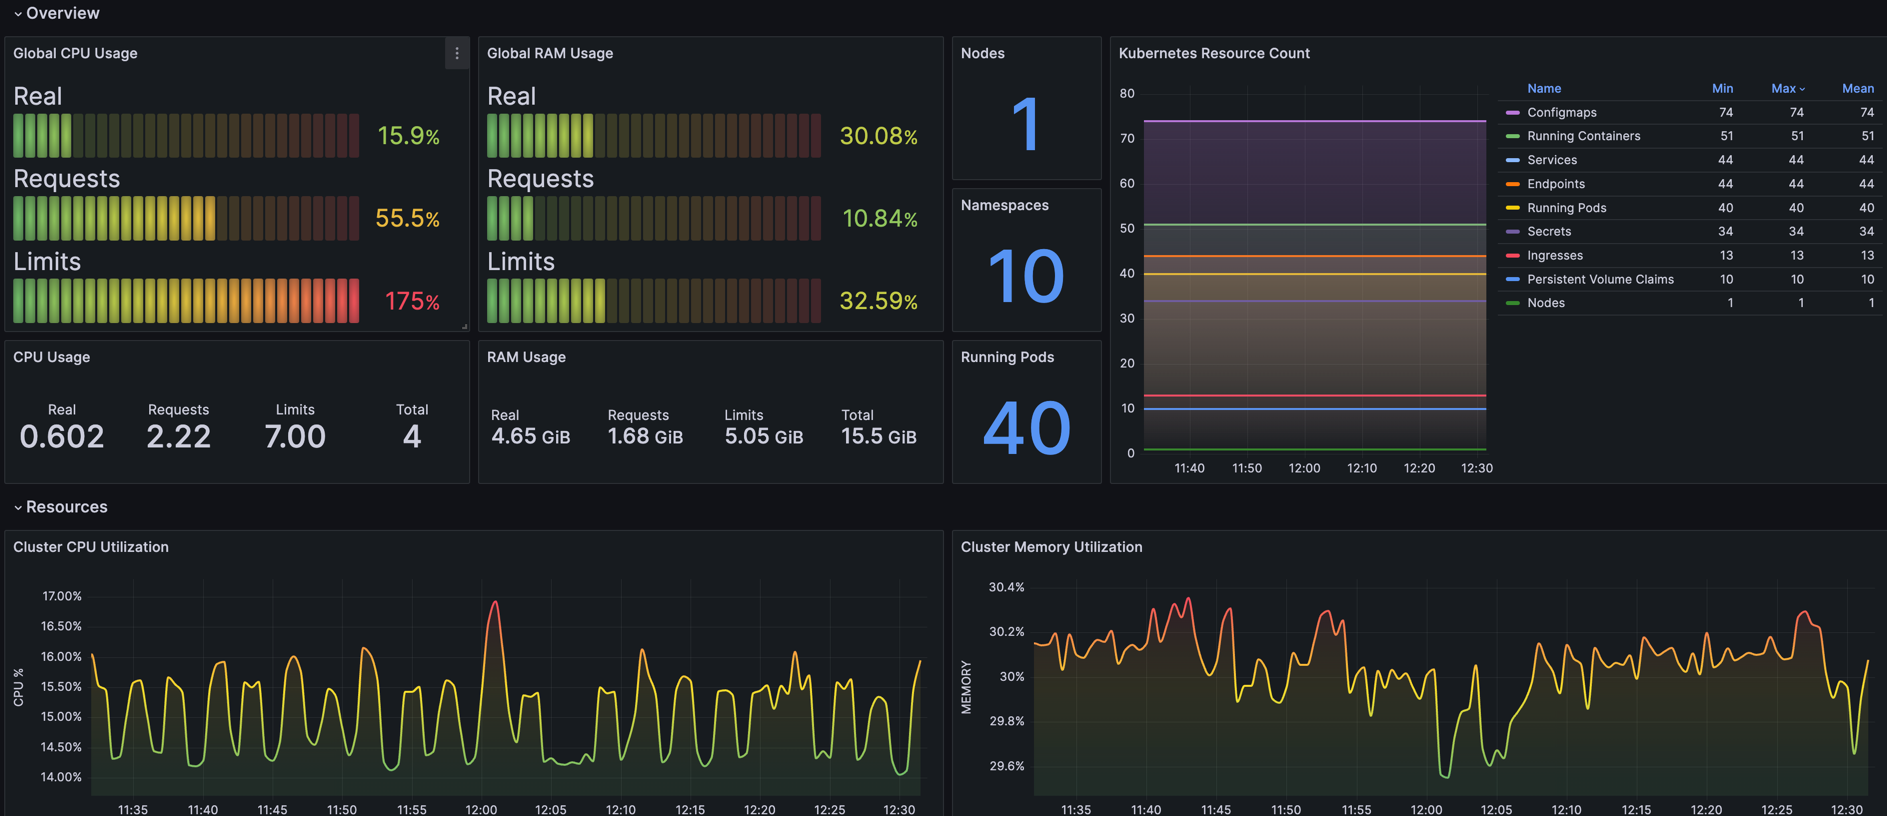This screenshot has height=816, width=1887.
Task: Click the Configmaps series color line icon
Action: (x=1512, y=113)
